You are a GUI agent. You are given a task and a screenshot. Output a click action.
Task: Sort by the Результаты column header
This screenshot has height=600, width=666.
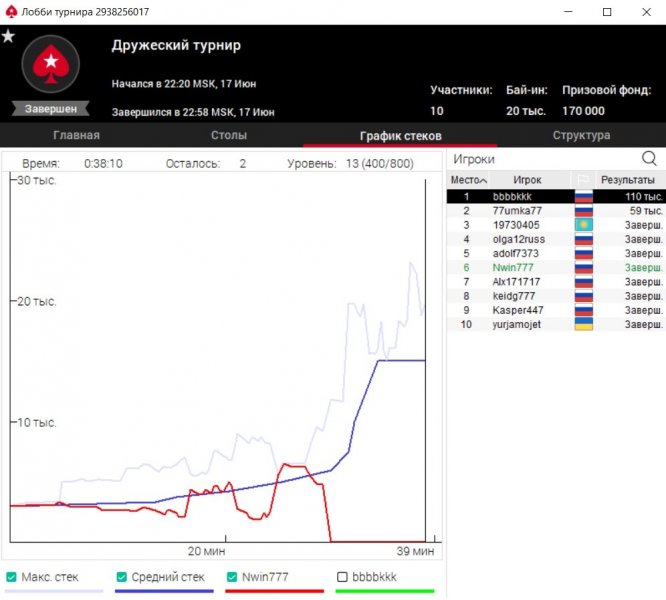(628, 180)
